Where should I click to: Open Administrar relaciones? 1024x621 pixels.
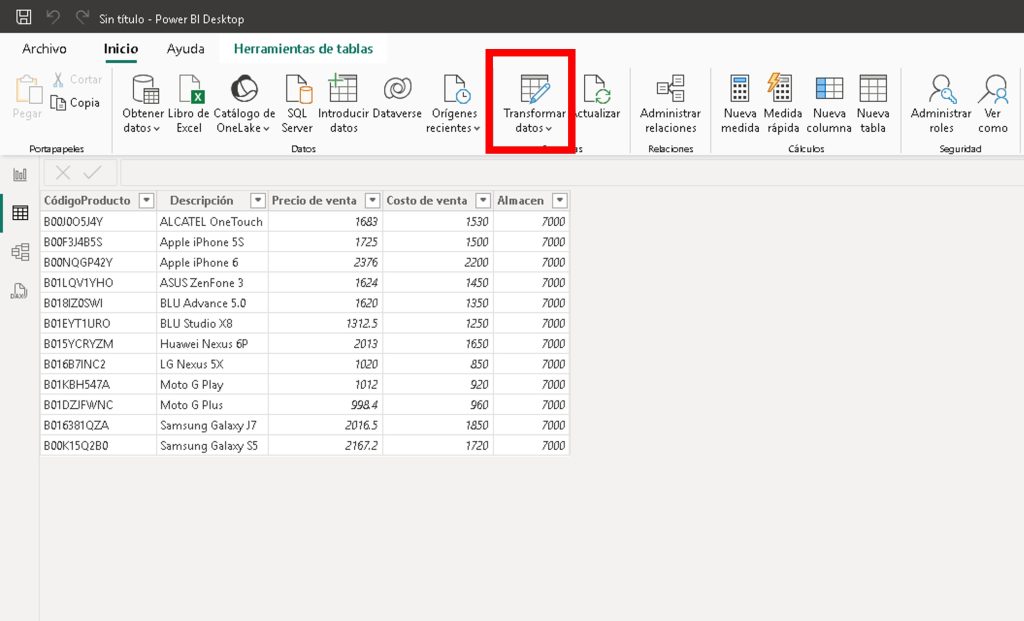670,103
